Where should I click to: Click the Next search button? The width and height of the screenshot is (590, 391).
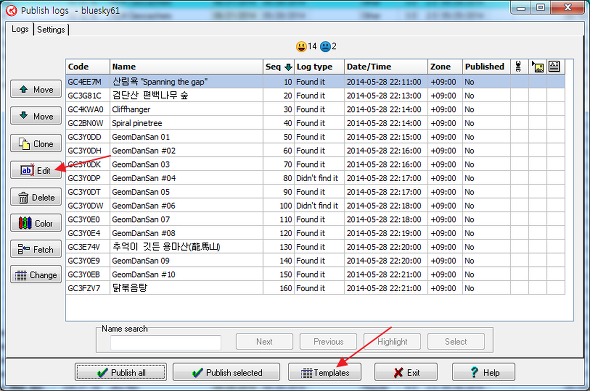(264, 342)
